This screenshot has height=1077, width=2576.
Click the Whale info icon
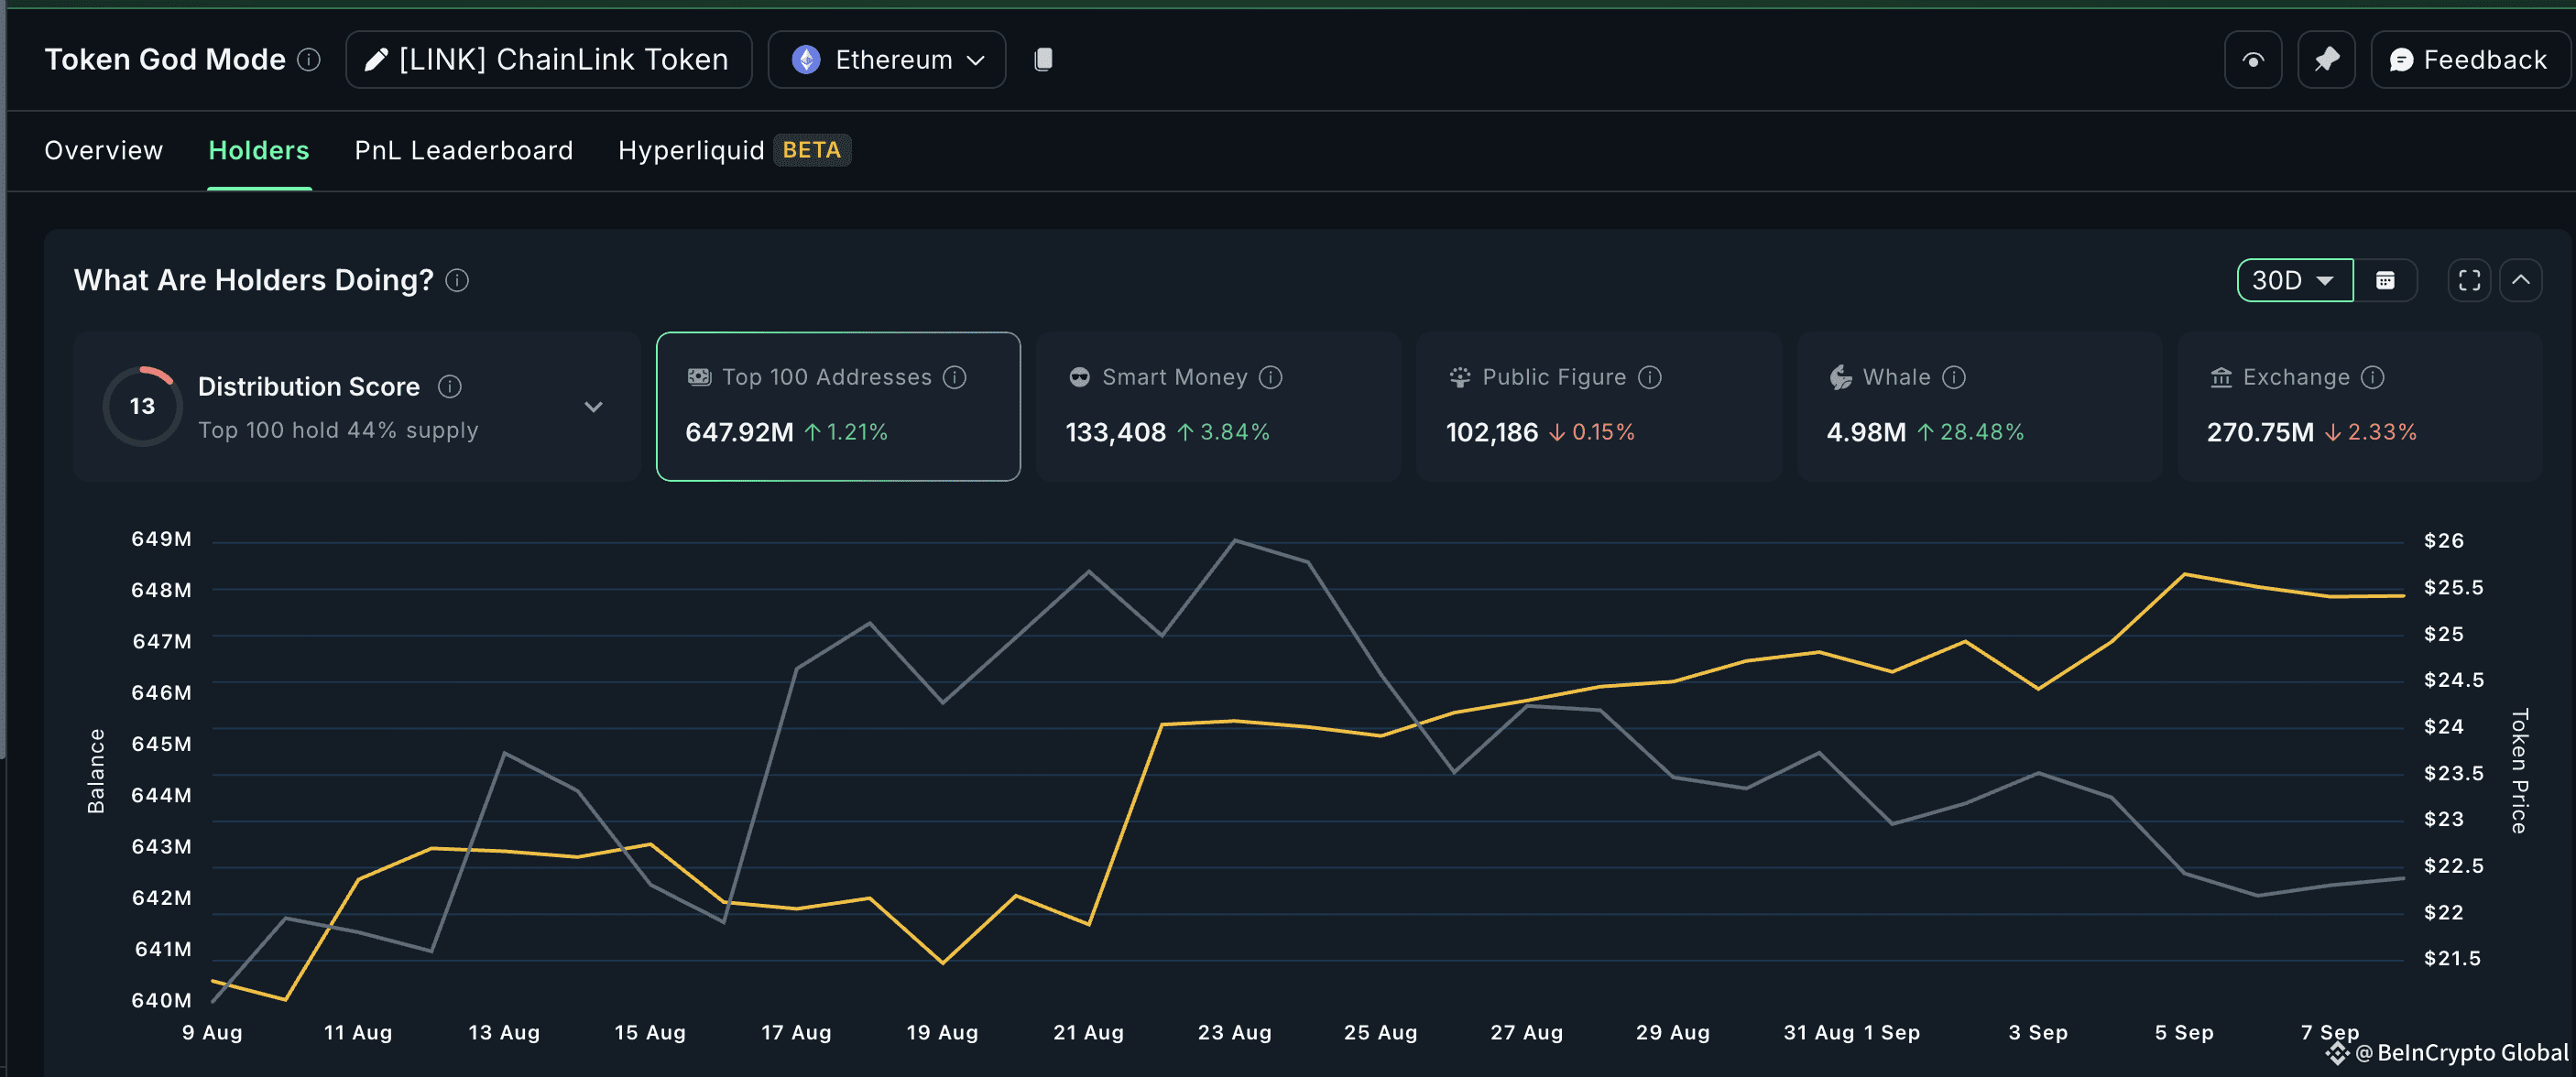1954,377
